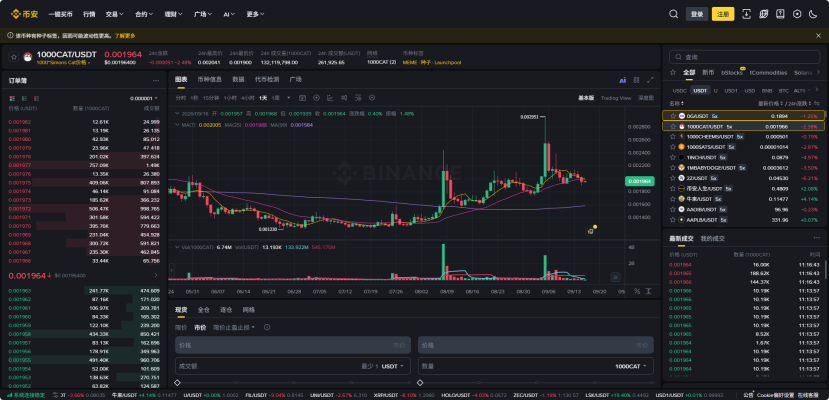Open the download app icon
The height and width of the screenshot is (400, 829).
(747, 14)
